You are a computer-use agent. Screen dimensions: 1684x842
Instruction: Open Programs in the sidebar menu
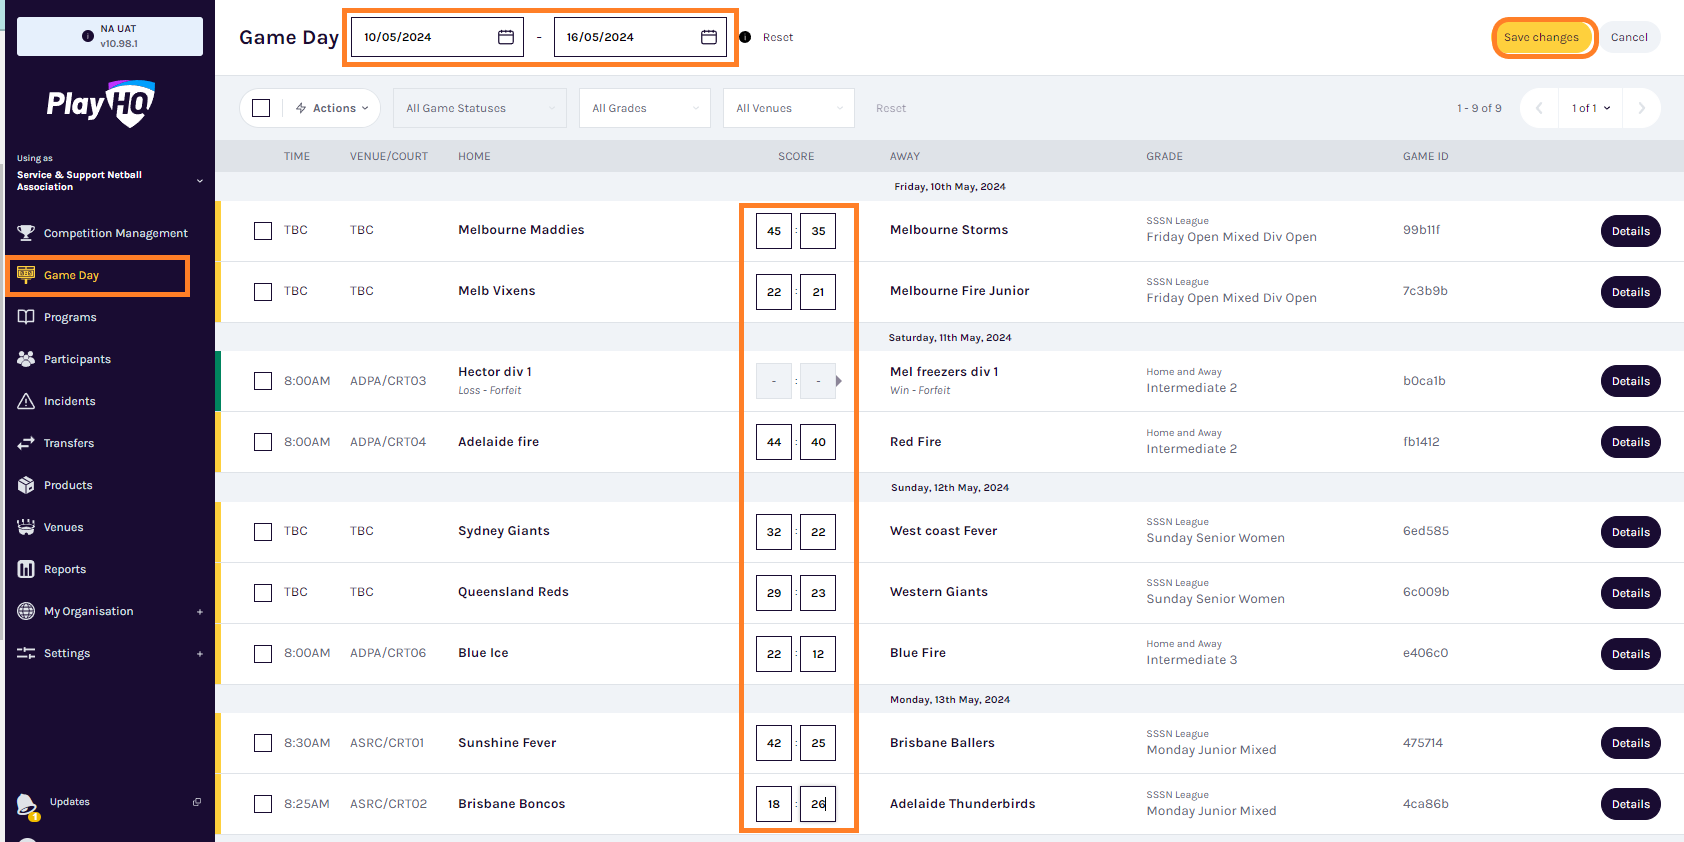[70, 317]
